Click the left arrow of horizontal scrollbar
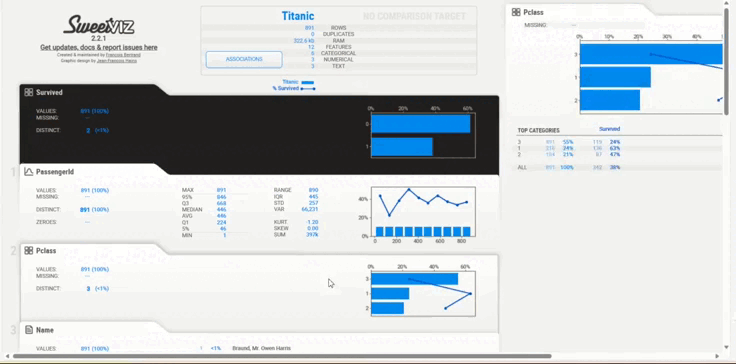736x364 pixels. click(7, 356)
